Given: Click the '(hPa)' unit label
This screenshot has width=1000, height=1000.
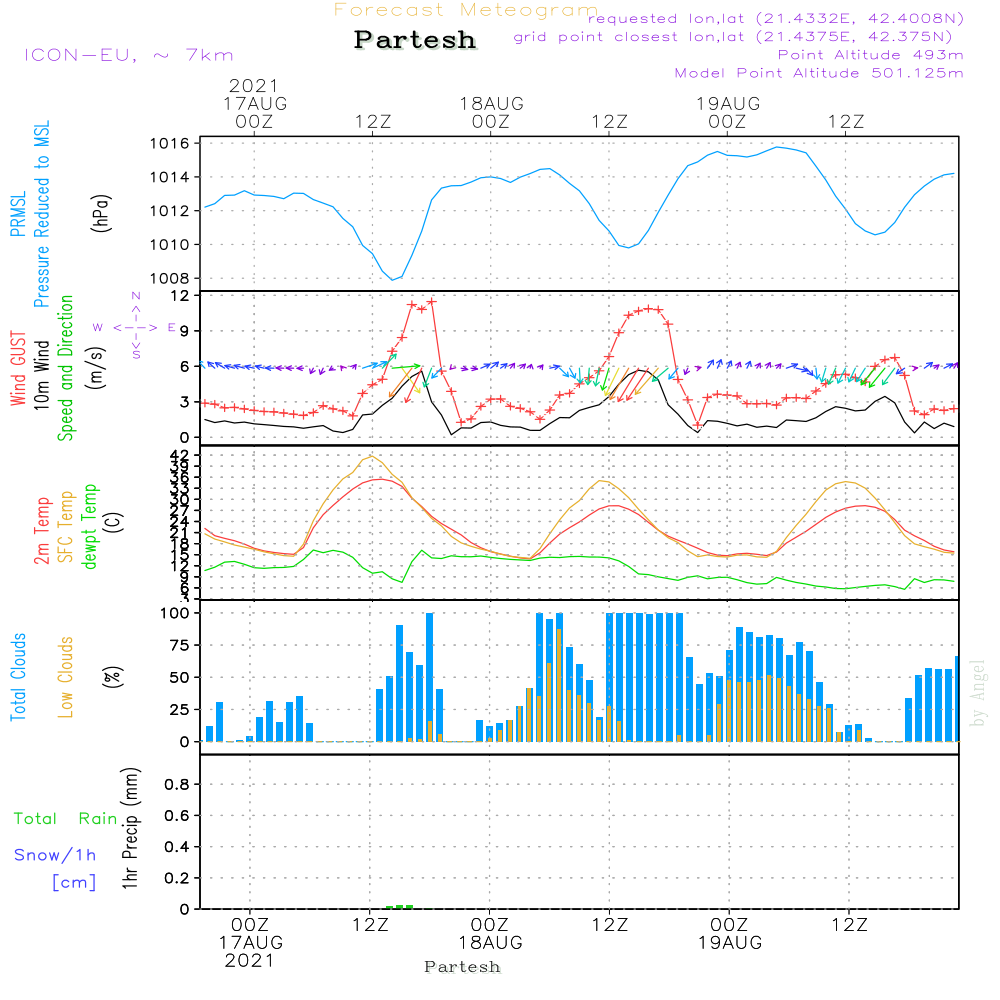Looking at the screenshot, I should pyautogui.click(x=101, y=213).
